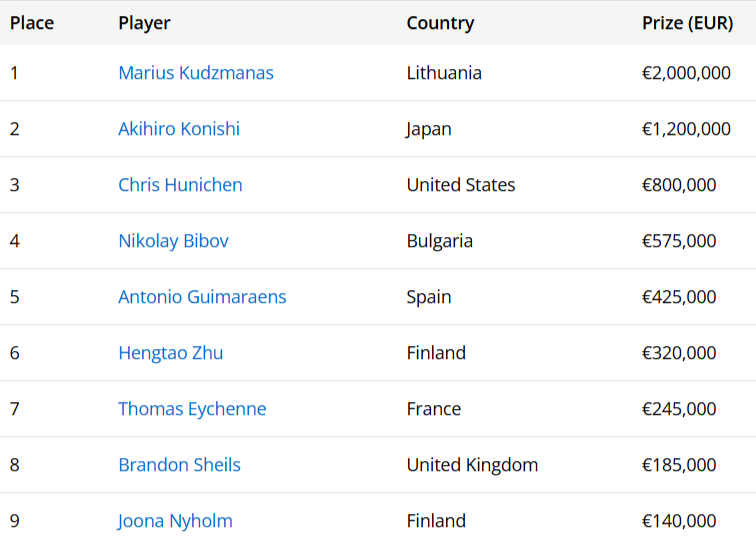Click the Thomas Eychenne link
Screen dimensions: 756x542
tap(192, 409)
